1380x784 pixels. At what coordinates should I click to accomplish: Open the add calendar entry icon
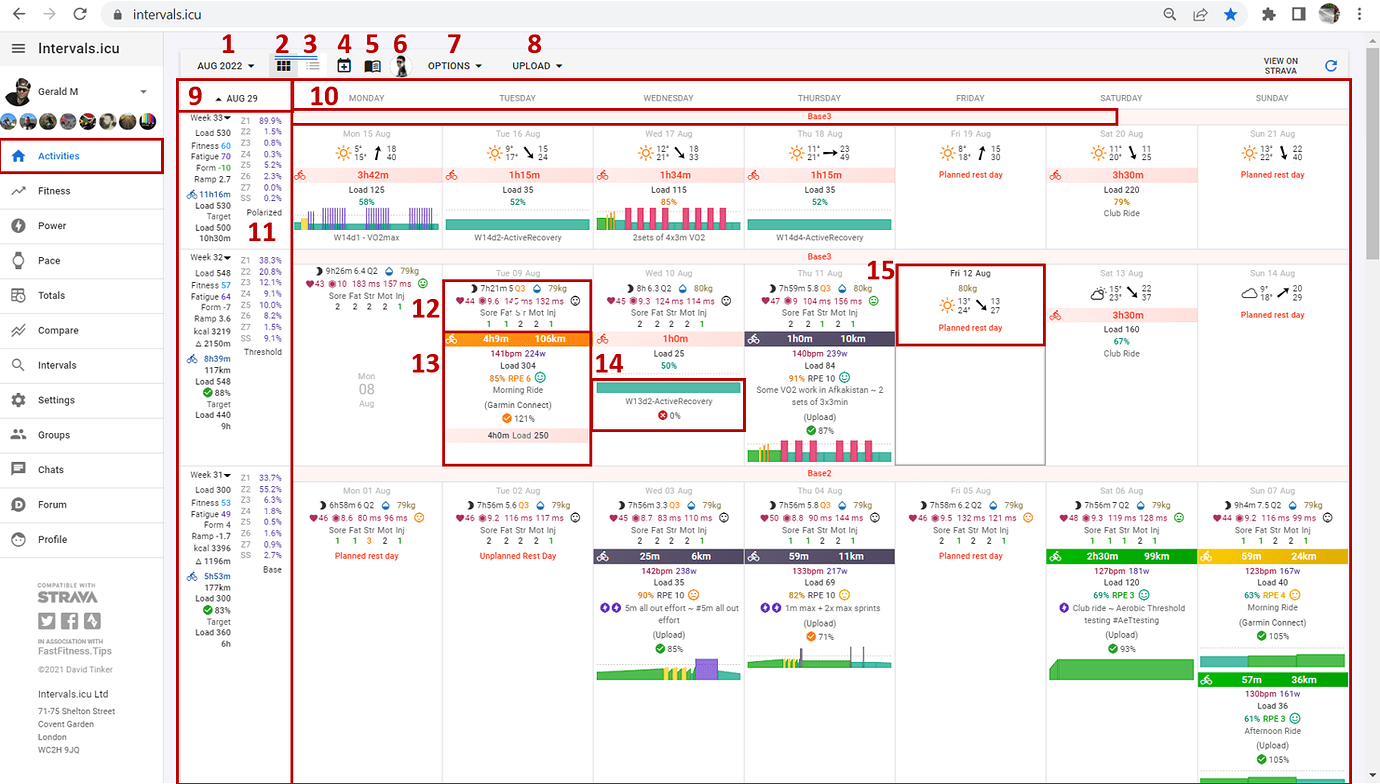pos(343,64)
